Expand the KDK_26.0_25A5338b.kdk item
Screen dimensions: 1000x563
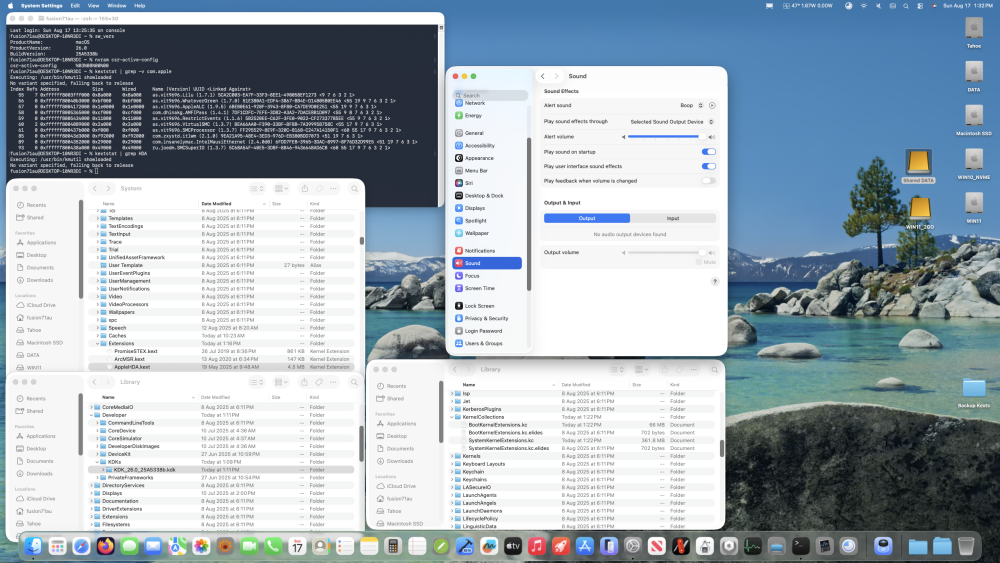pos(103,470)
